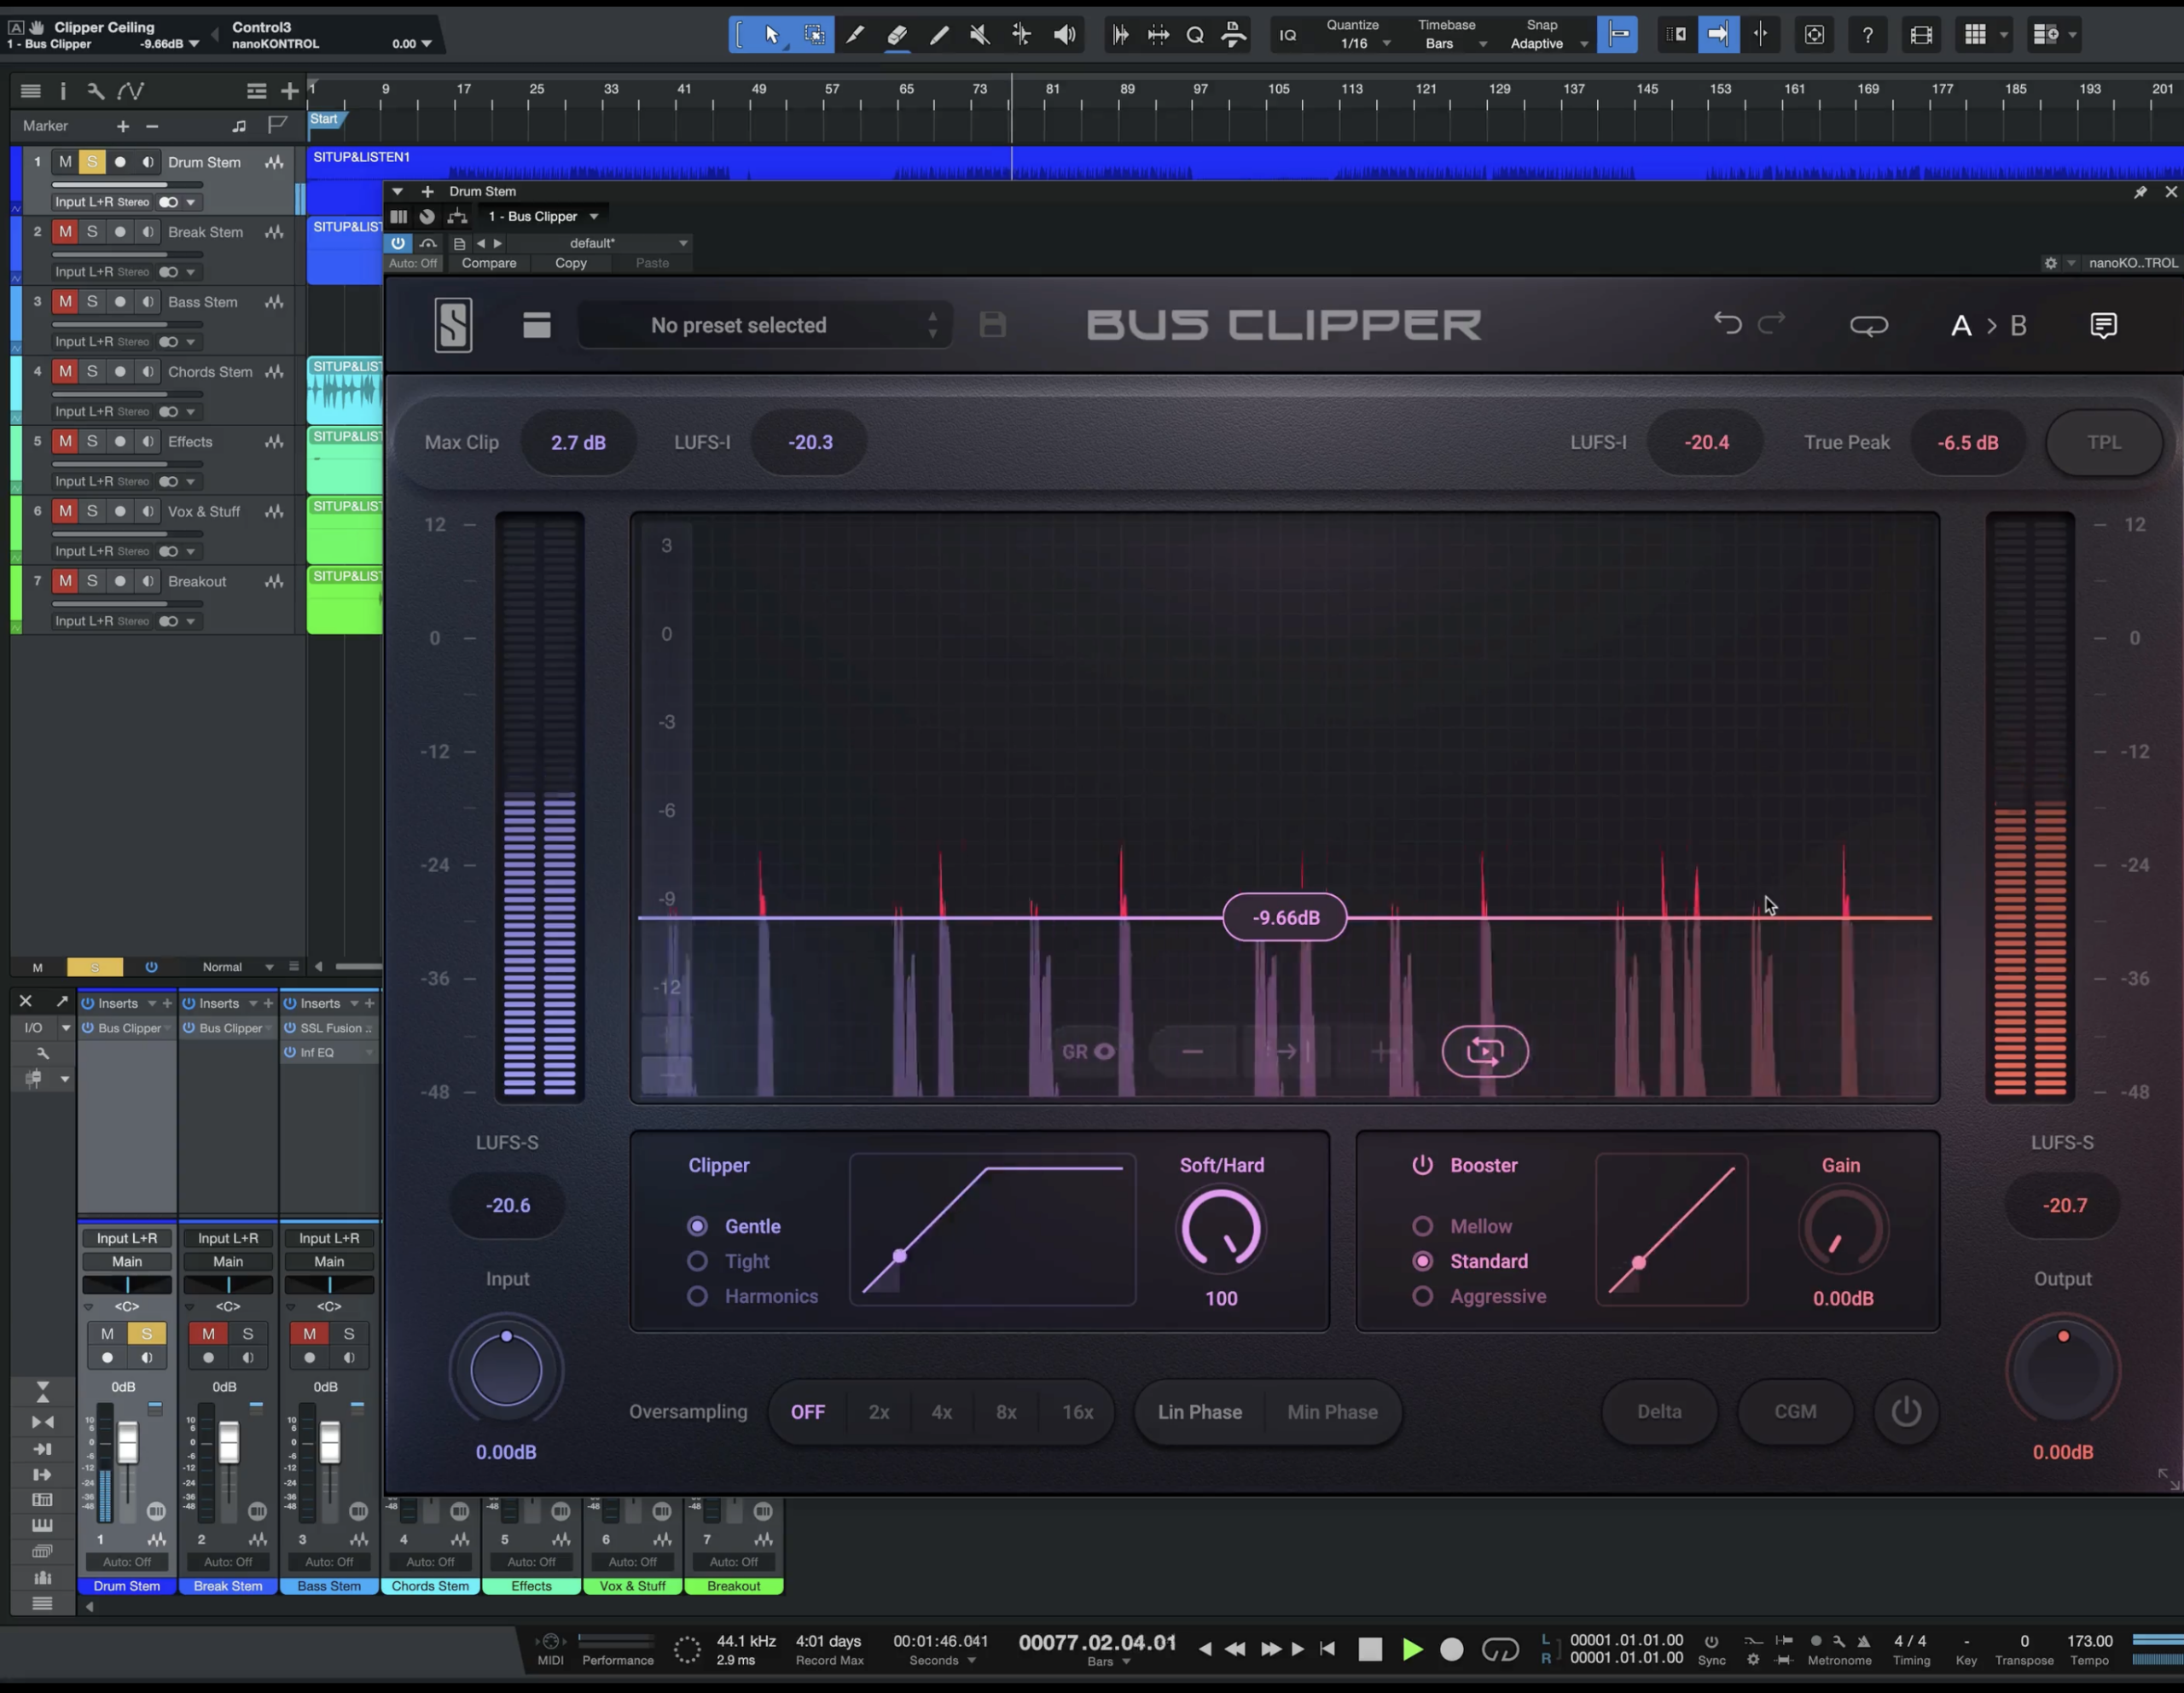The image size is (2184, 1693).
Task: Choose the Aggressive booster mode
Action: click(x=1422, y=1296)
